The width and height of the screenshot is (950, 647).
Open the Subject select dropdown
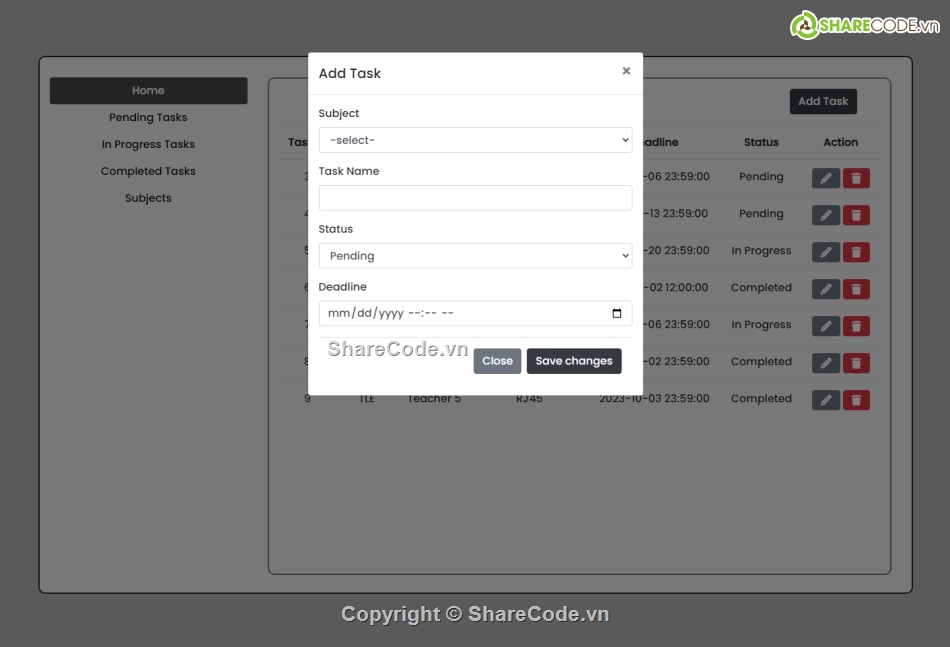[x=476, y=140]
